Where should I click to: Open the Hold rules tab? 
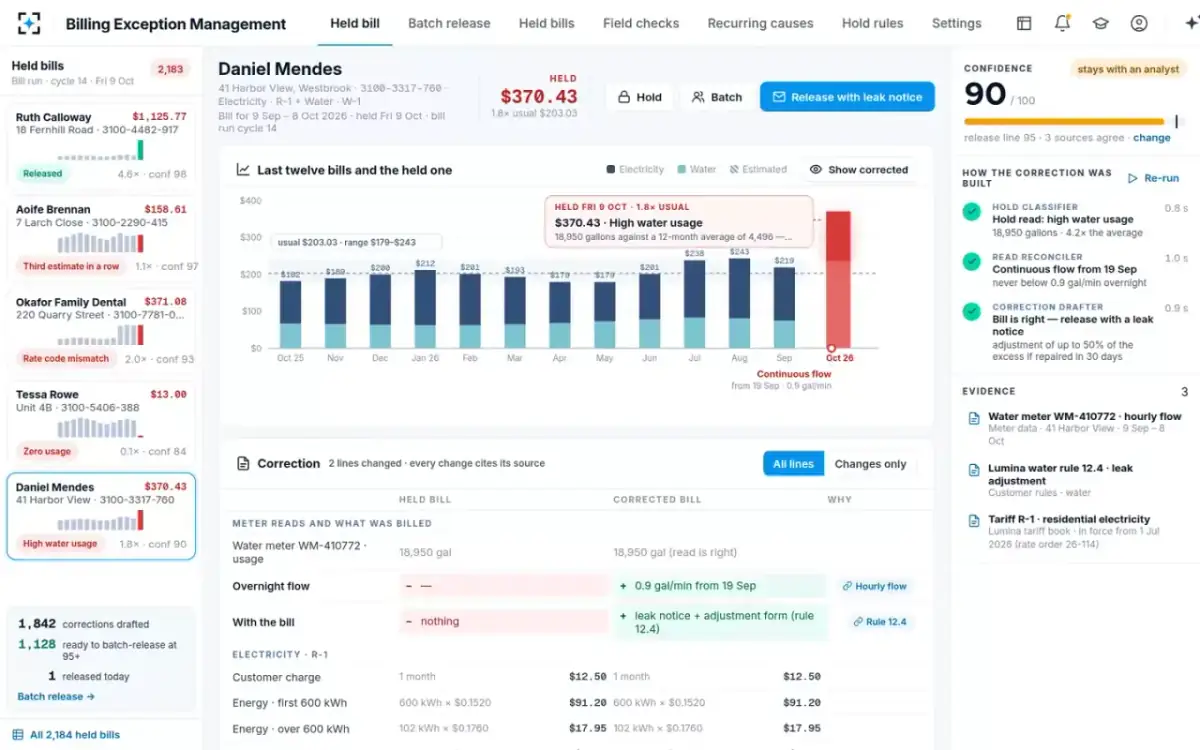coord(872,23)
